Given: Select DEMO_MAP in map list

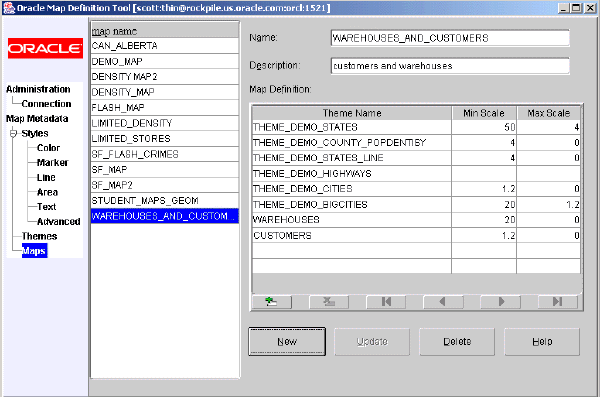Looking at the screenshot, I should point(165,61).
